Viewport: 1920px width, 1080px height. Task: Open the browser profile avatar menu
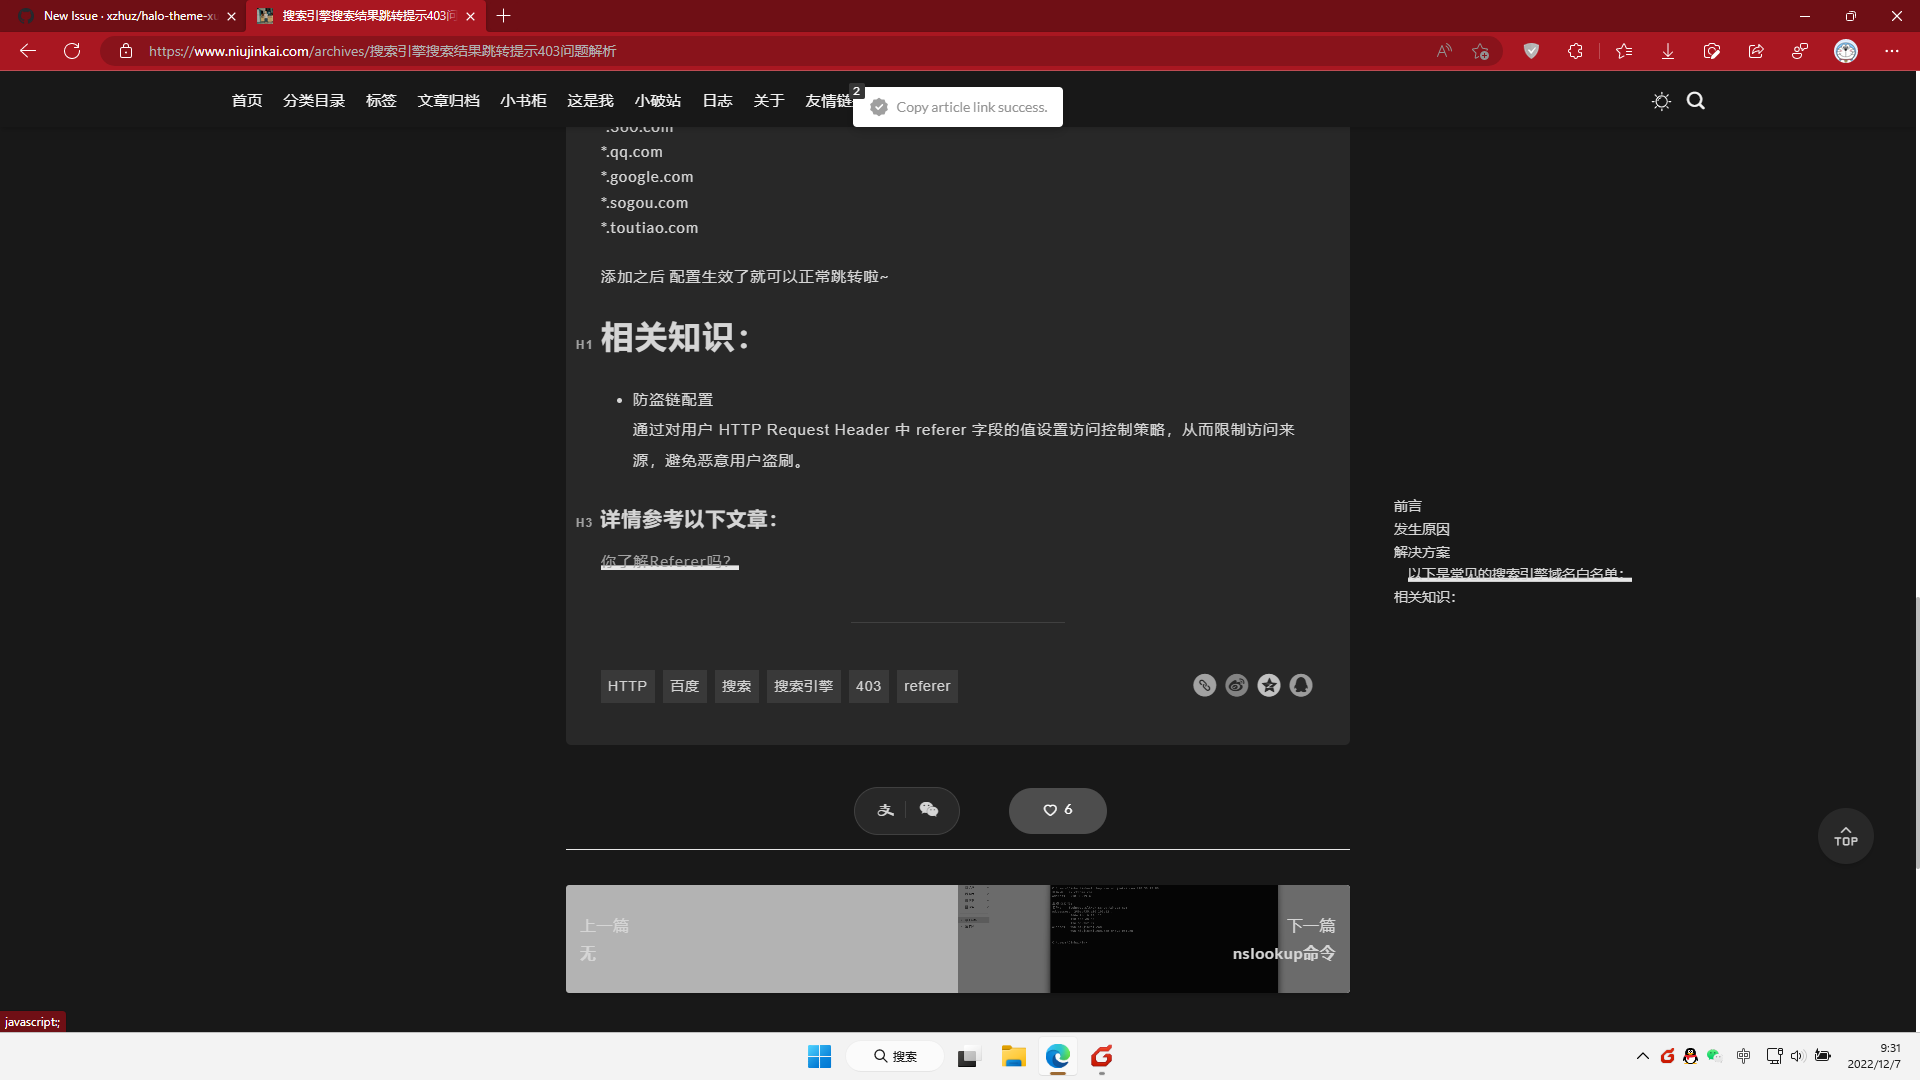click(x=1845, y=51)
